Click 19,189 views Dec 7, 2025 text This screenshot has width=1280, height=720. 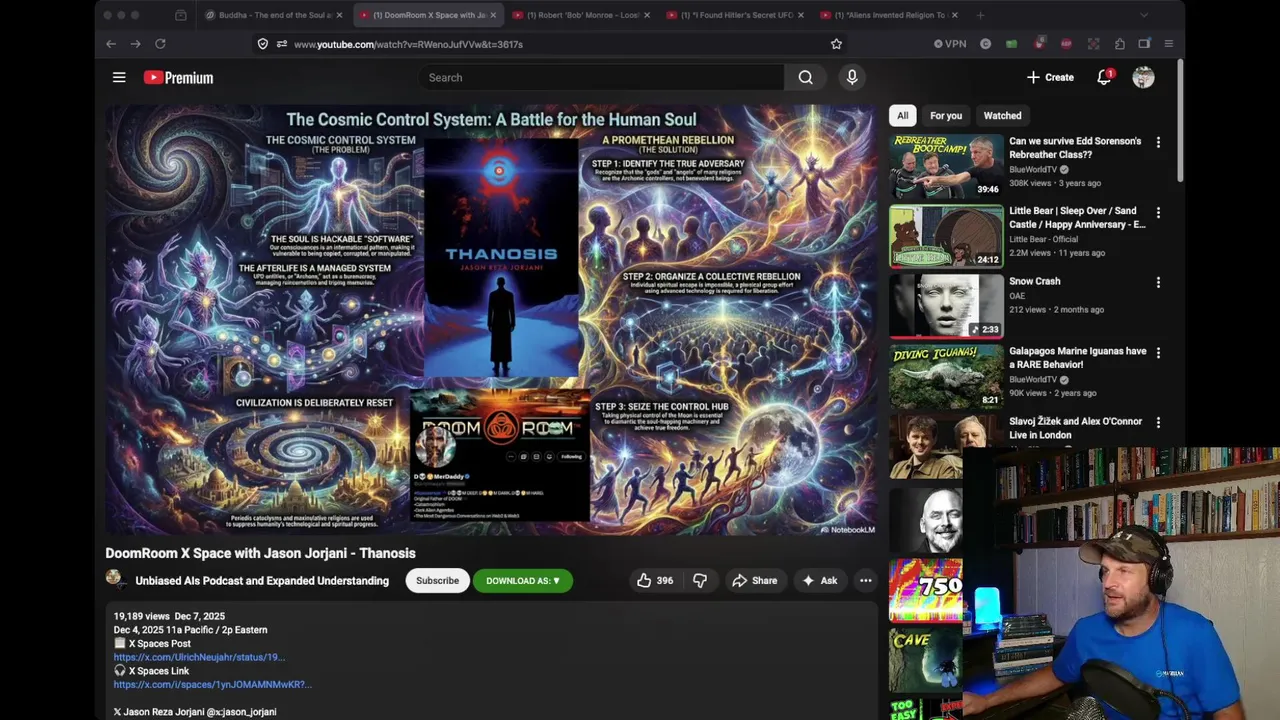click(x=169, y=616)
